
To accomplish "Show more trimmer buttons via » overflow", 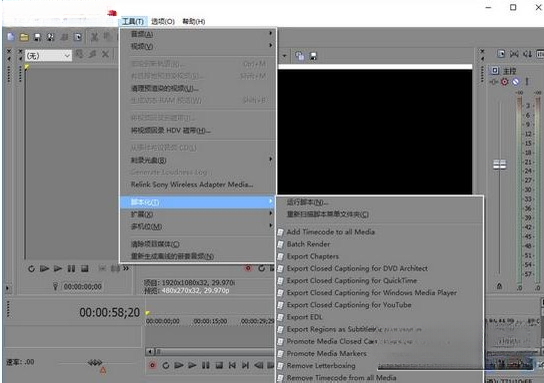I will pos(126,268).
